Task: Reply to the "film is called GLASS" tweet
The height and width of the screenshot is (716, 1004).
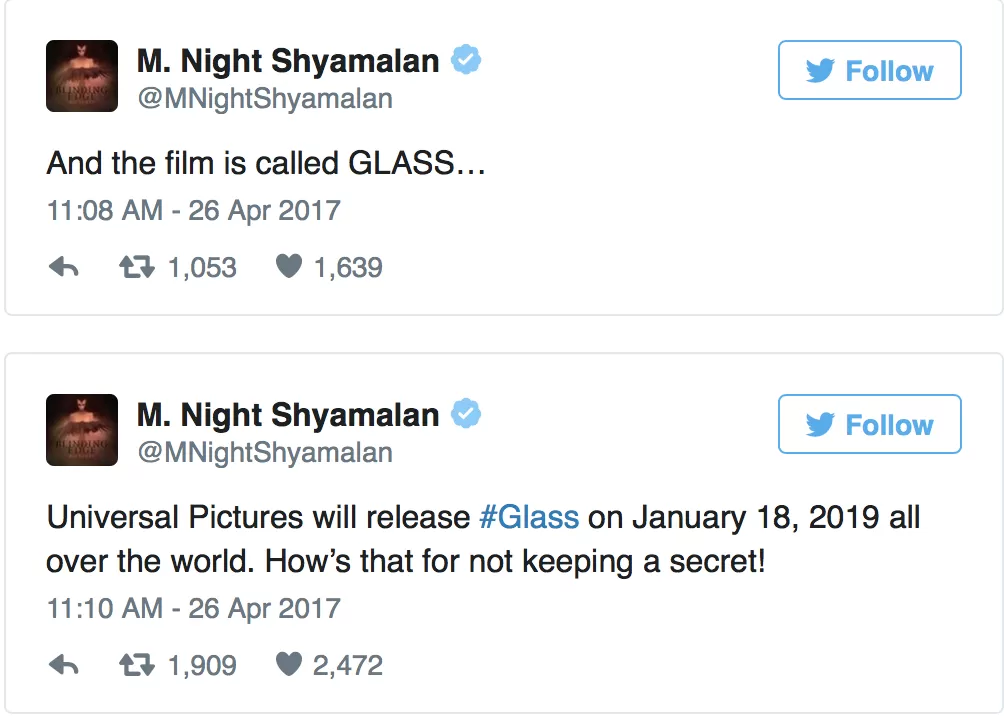Action: (63, 268)
